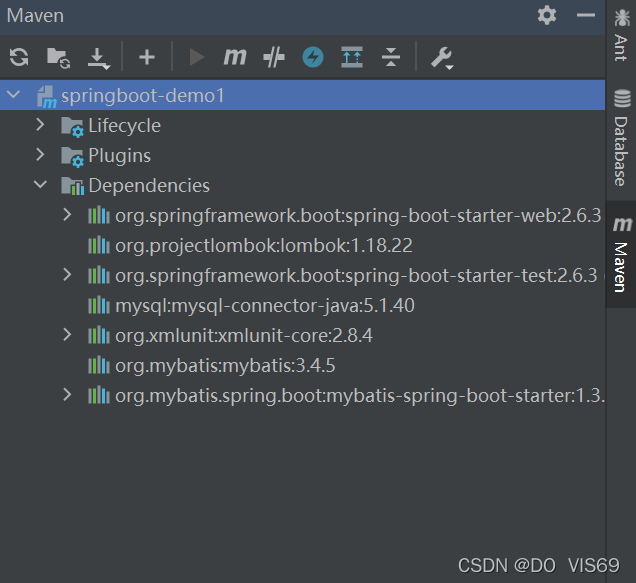Expand mybatis-spring-boot-starter dependency
636x583 pixels.
pos(67,395)
